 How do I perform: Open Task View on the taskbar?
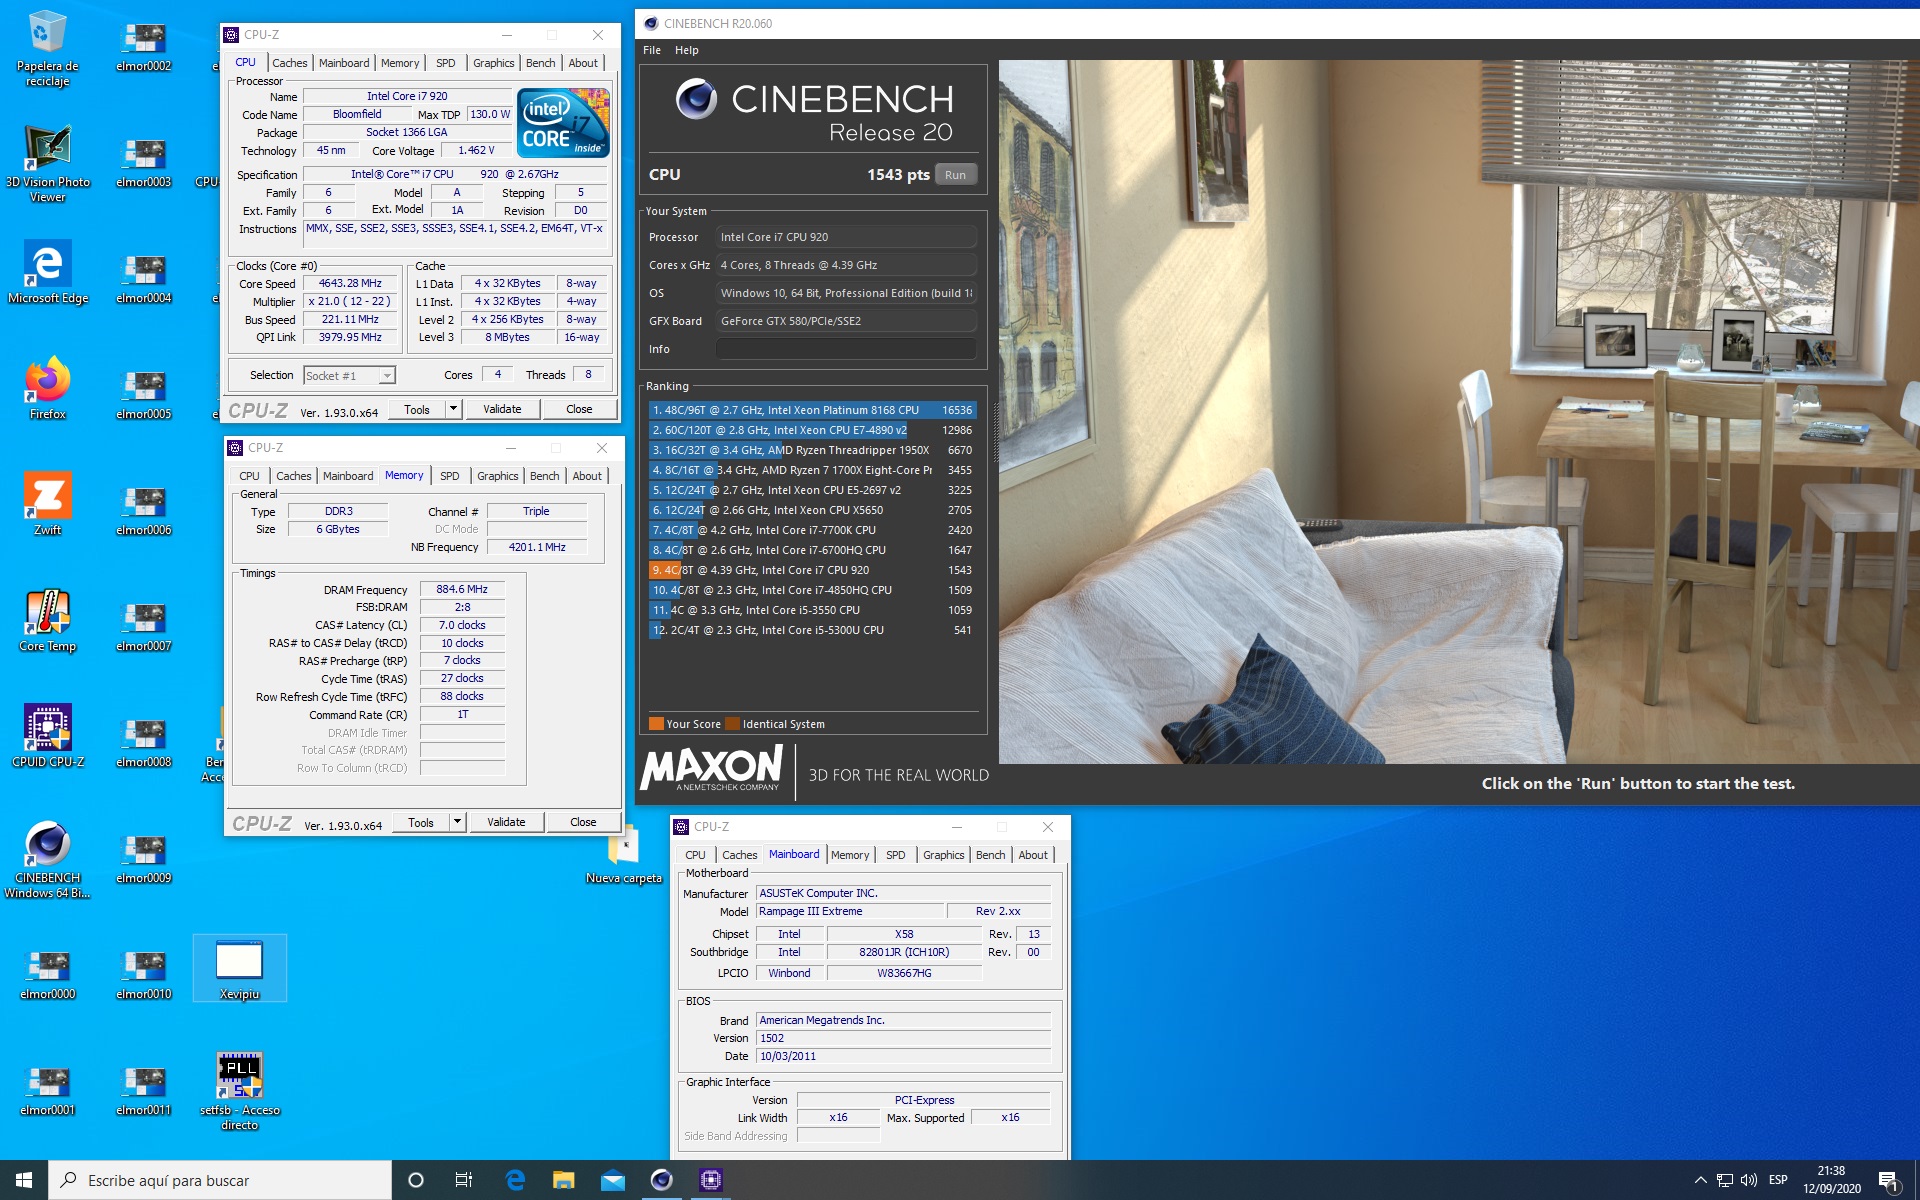click(x=464, y=1180)
